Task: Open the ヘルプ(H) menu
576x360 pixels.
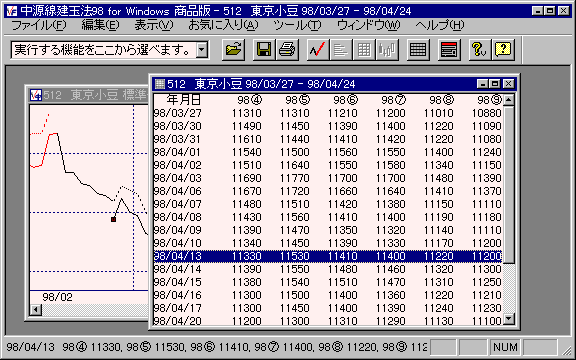Action: point(440,25)
